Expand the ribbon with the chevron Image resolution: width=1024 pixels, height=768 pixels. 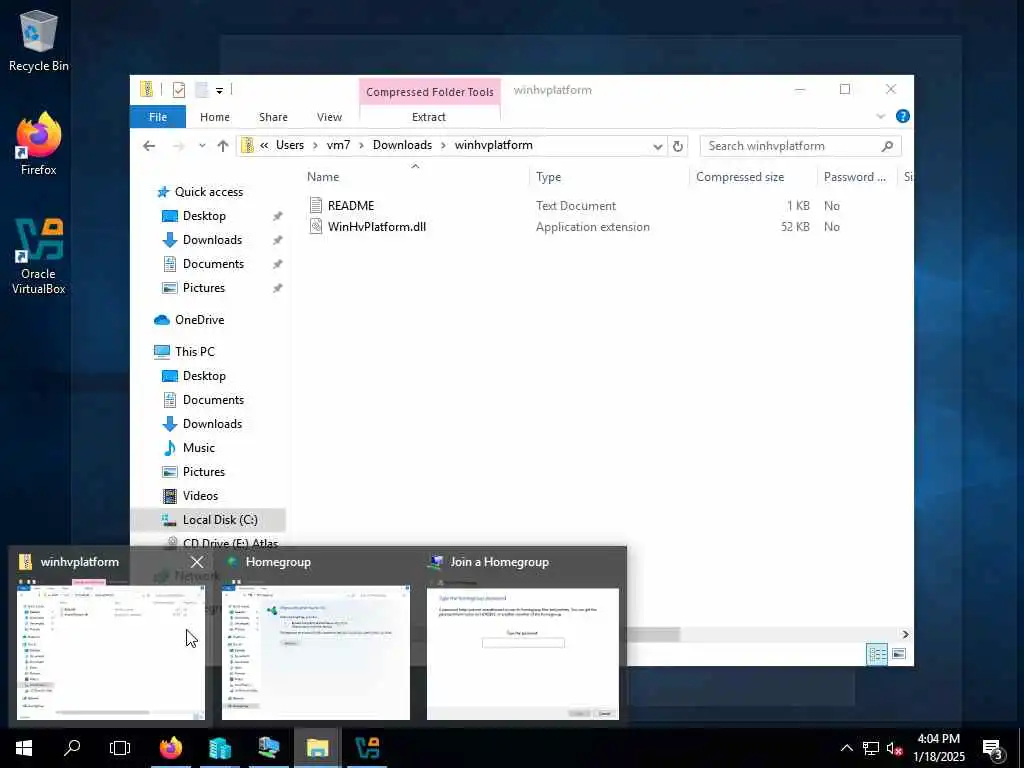[880, 116]
